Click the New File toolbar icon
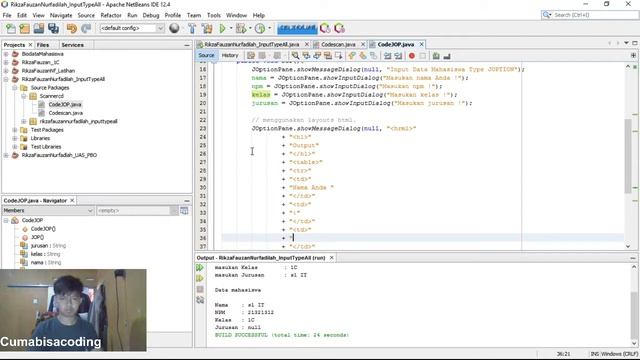 [11, 28]
